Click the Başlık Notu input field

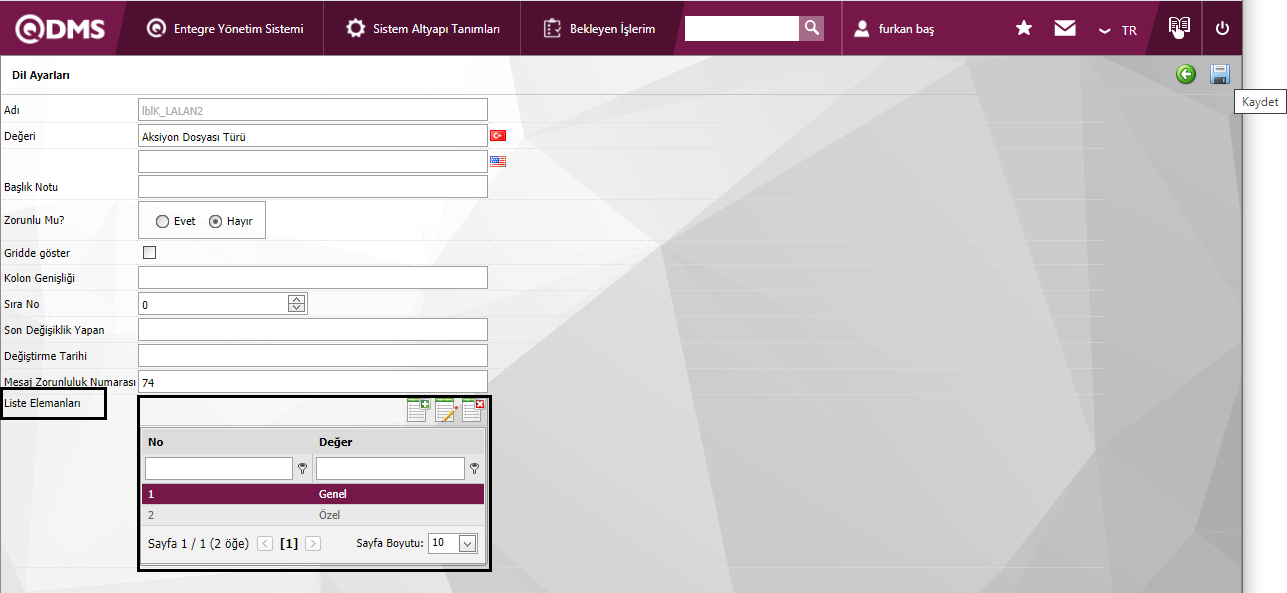pos(313,186)
